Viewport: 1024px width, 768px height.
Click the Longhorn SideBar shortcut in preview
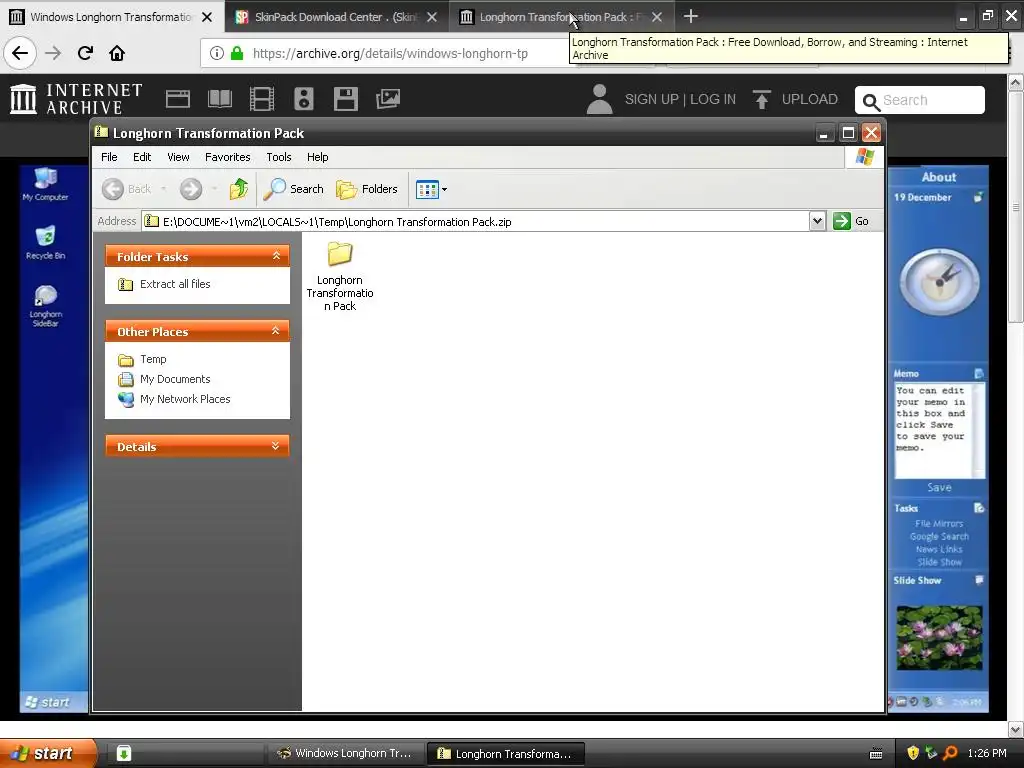45,306
